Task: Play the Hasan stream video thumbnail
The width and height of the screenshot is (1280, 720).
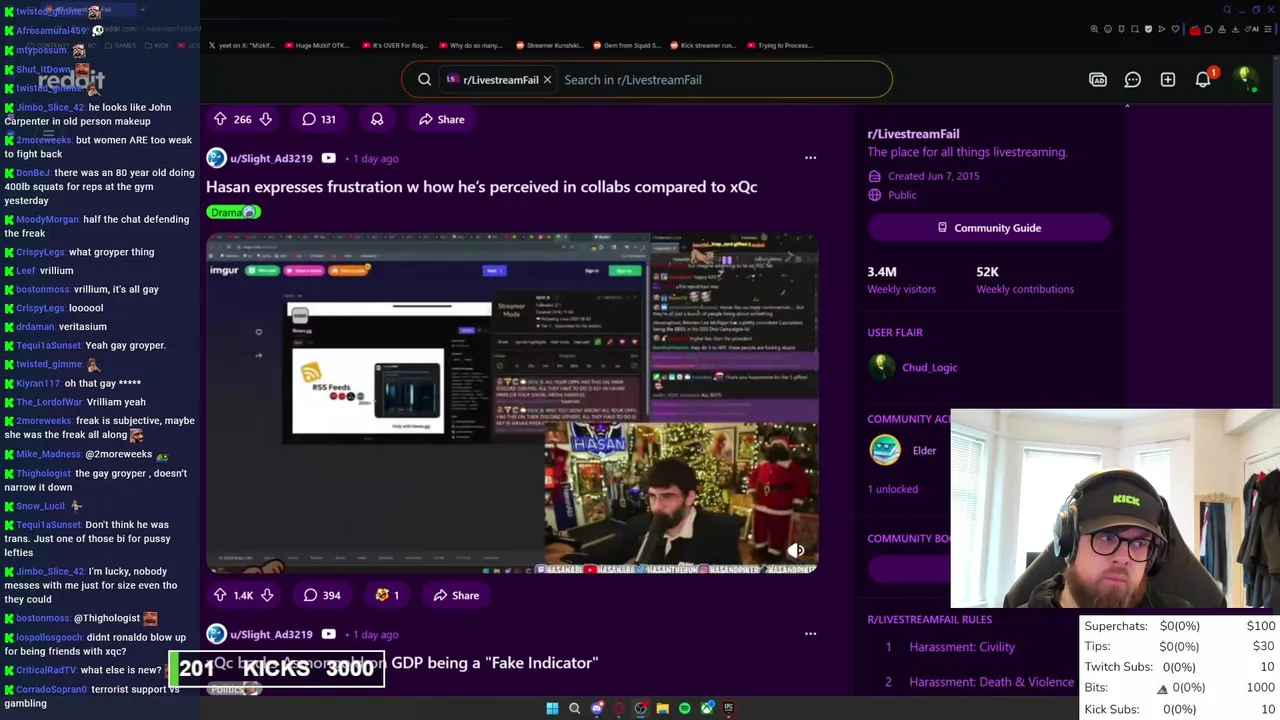Action: [512, 403]
